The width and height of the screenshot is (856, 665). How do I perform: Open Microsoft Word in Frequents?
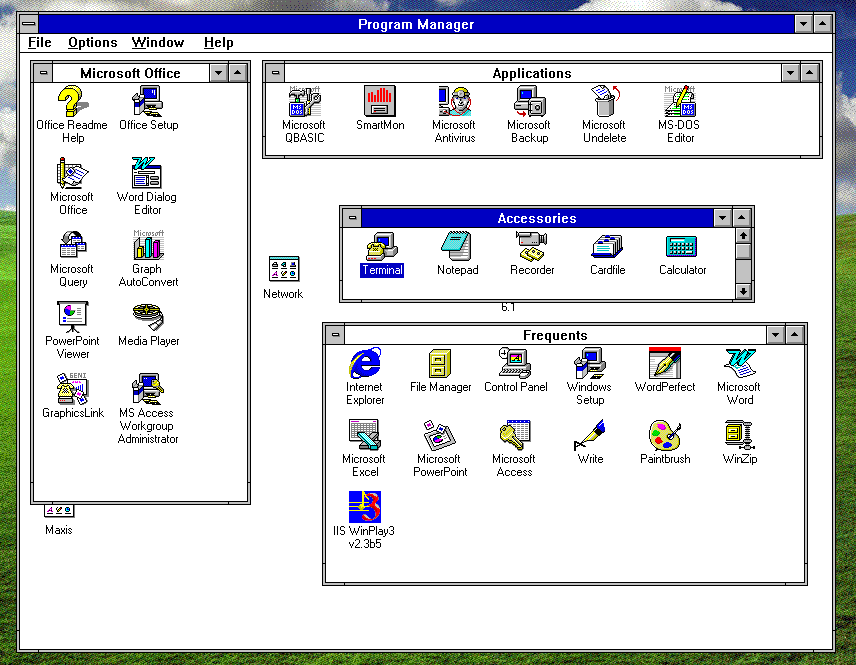740,364
